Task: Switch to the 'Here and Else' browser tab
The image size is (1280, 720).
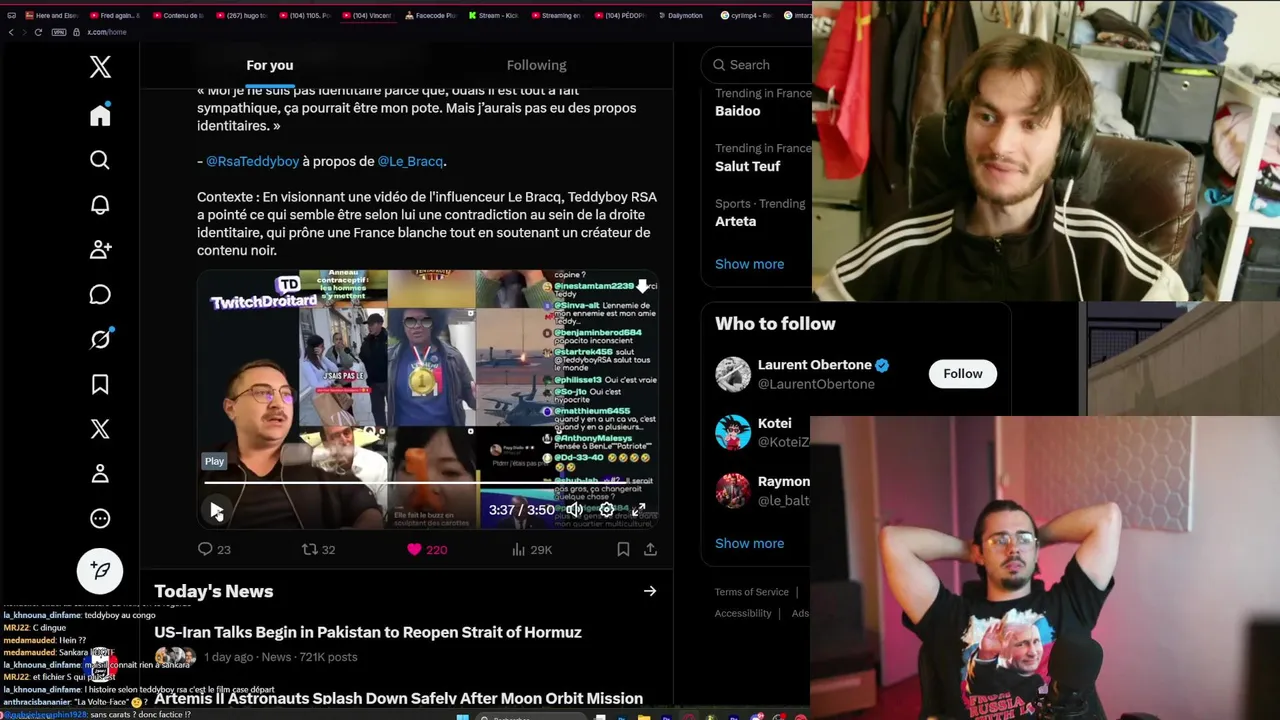Action: (x=51, y=15)
